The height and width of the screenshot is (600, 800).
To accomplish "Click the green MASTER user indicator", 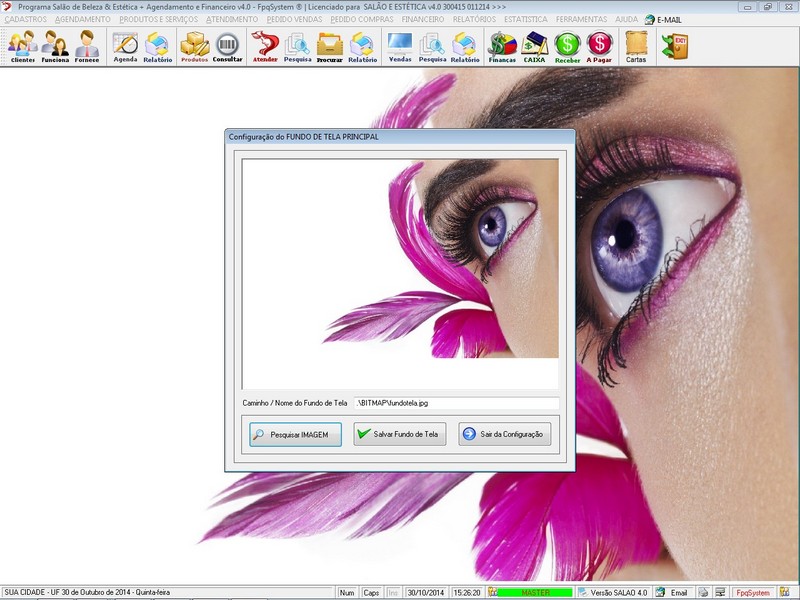I will tap(535, 592).
